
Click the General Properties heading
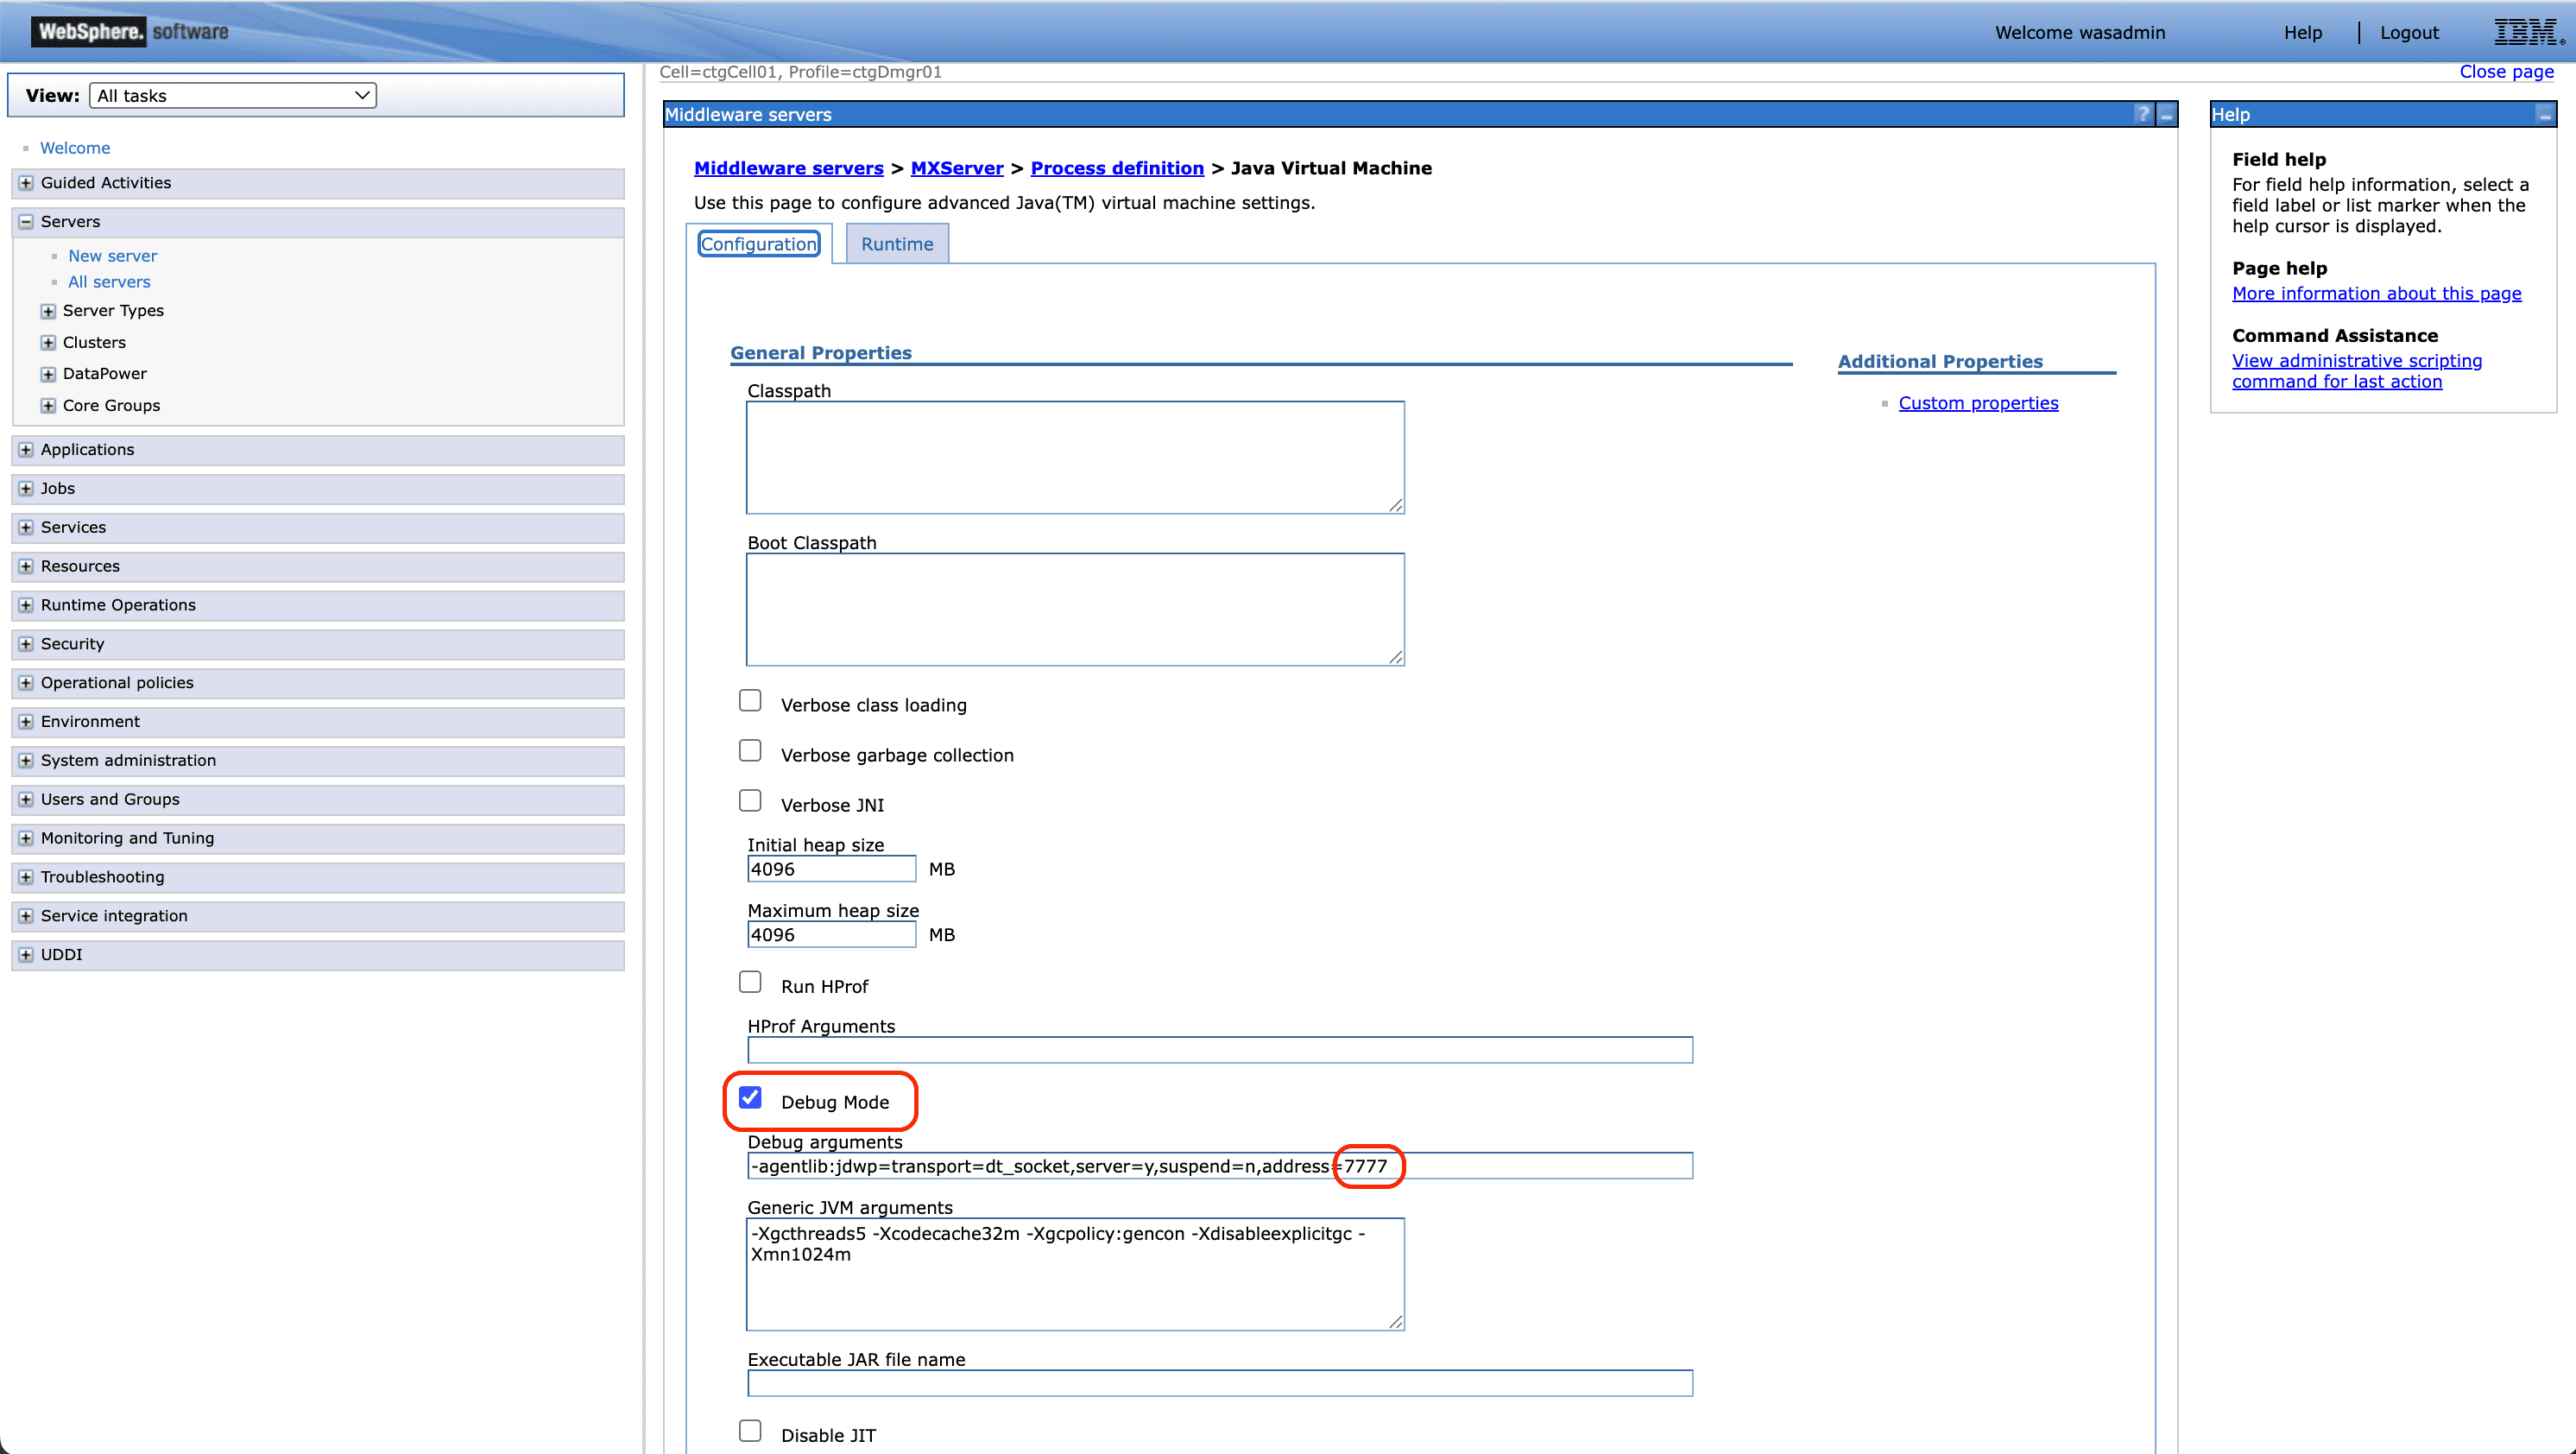coord(821,353)
